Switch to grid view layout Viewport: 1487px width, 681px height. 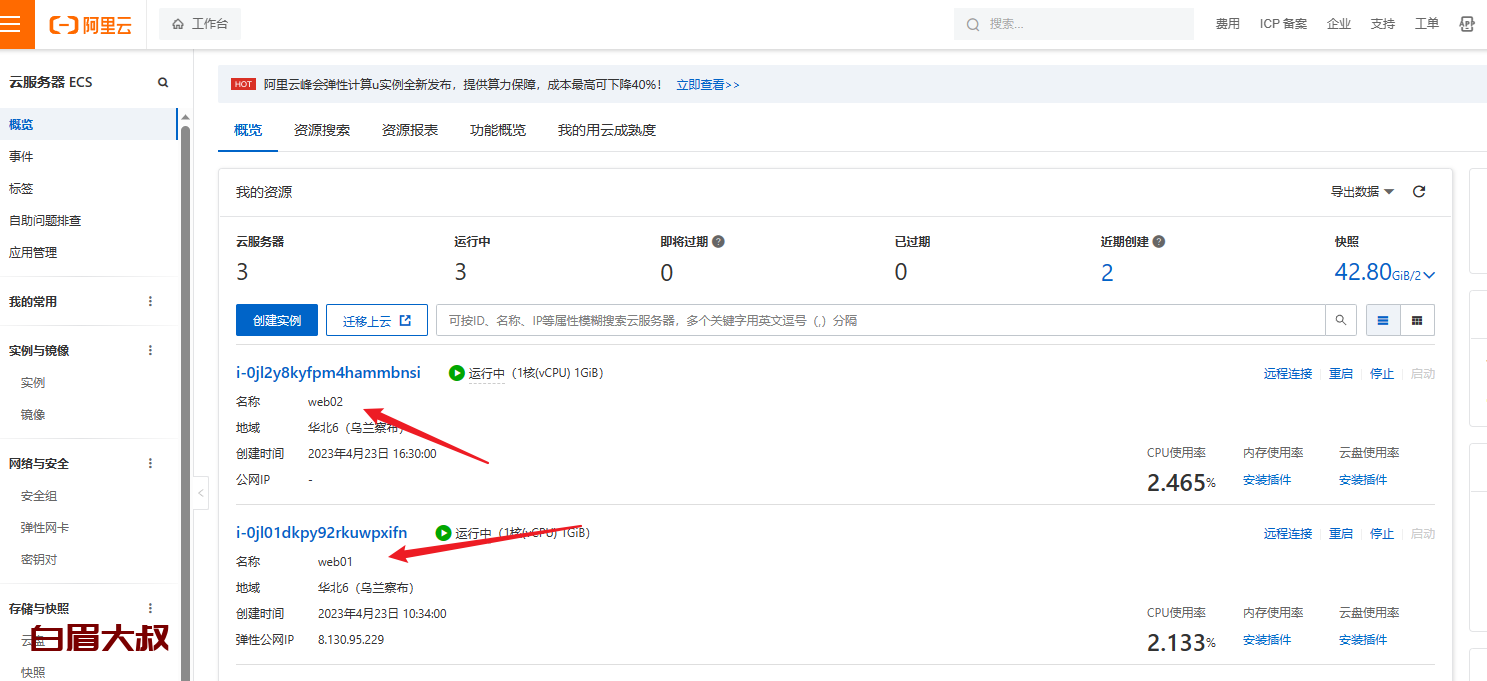point(1417,320)
